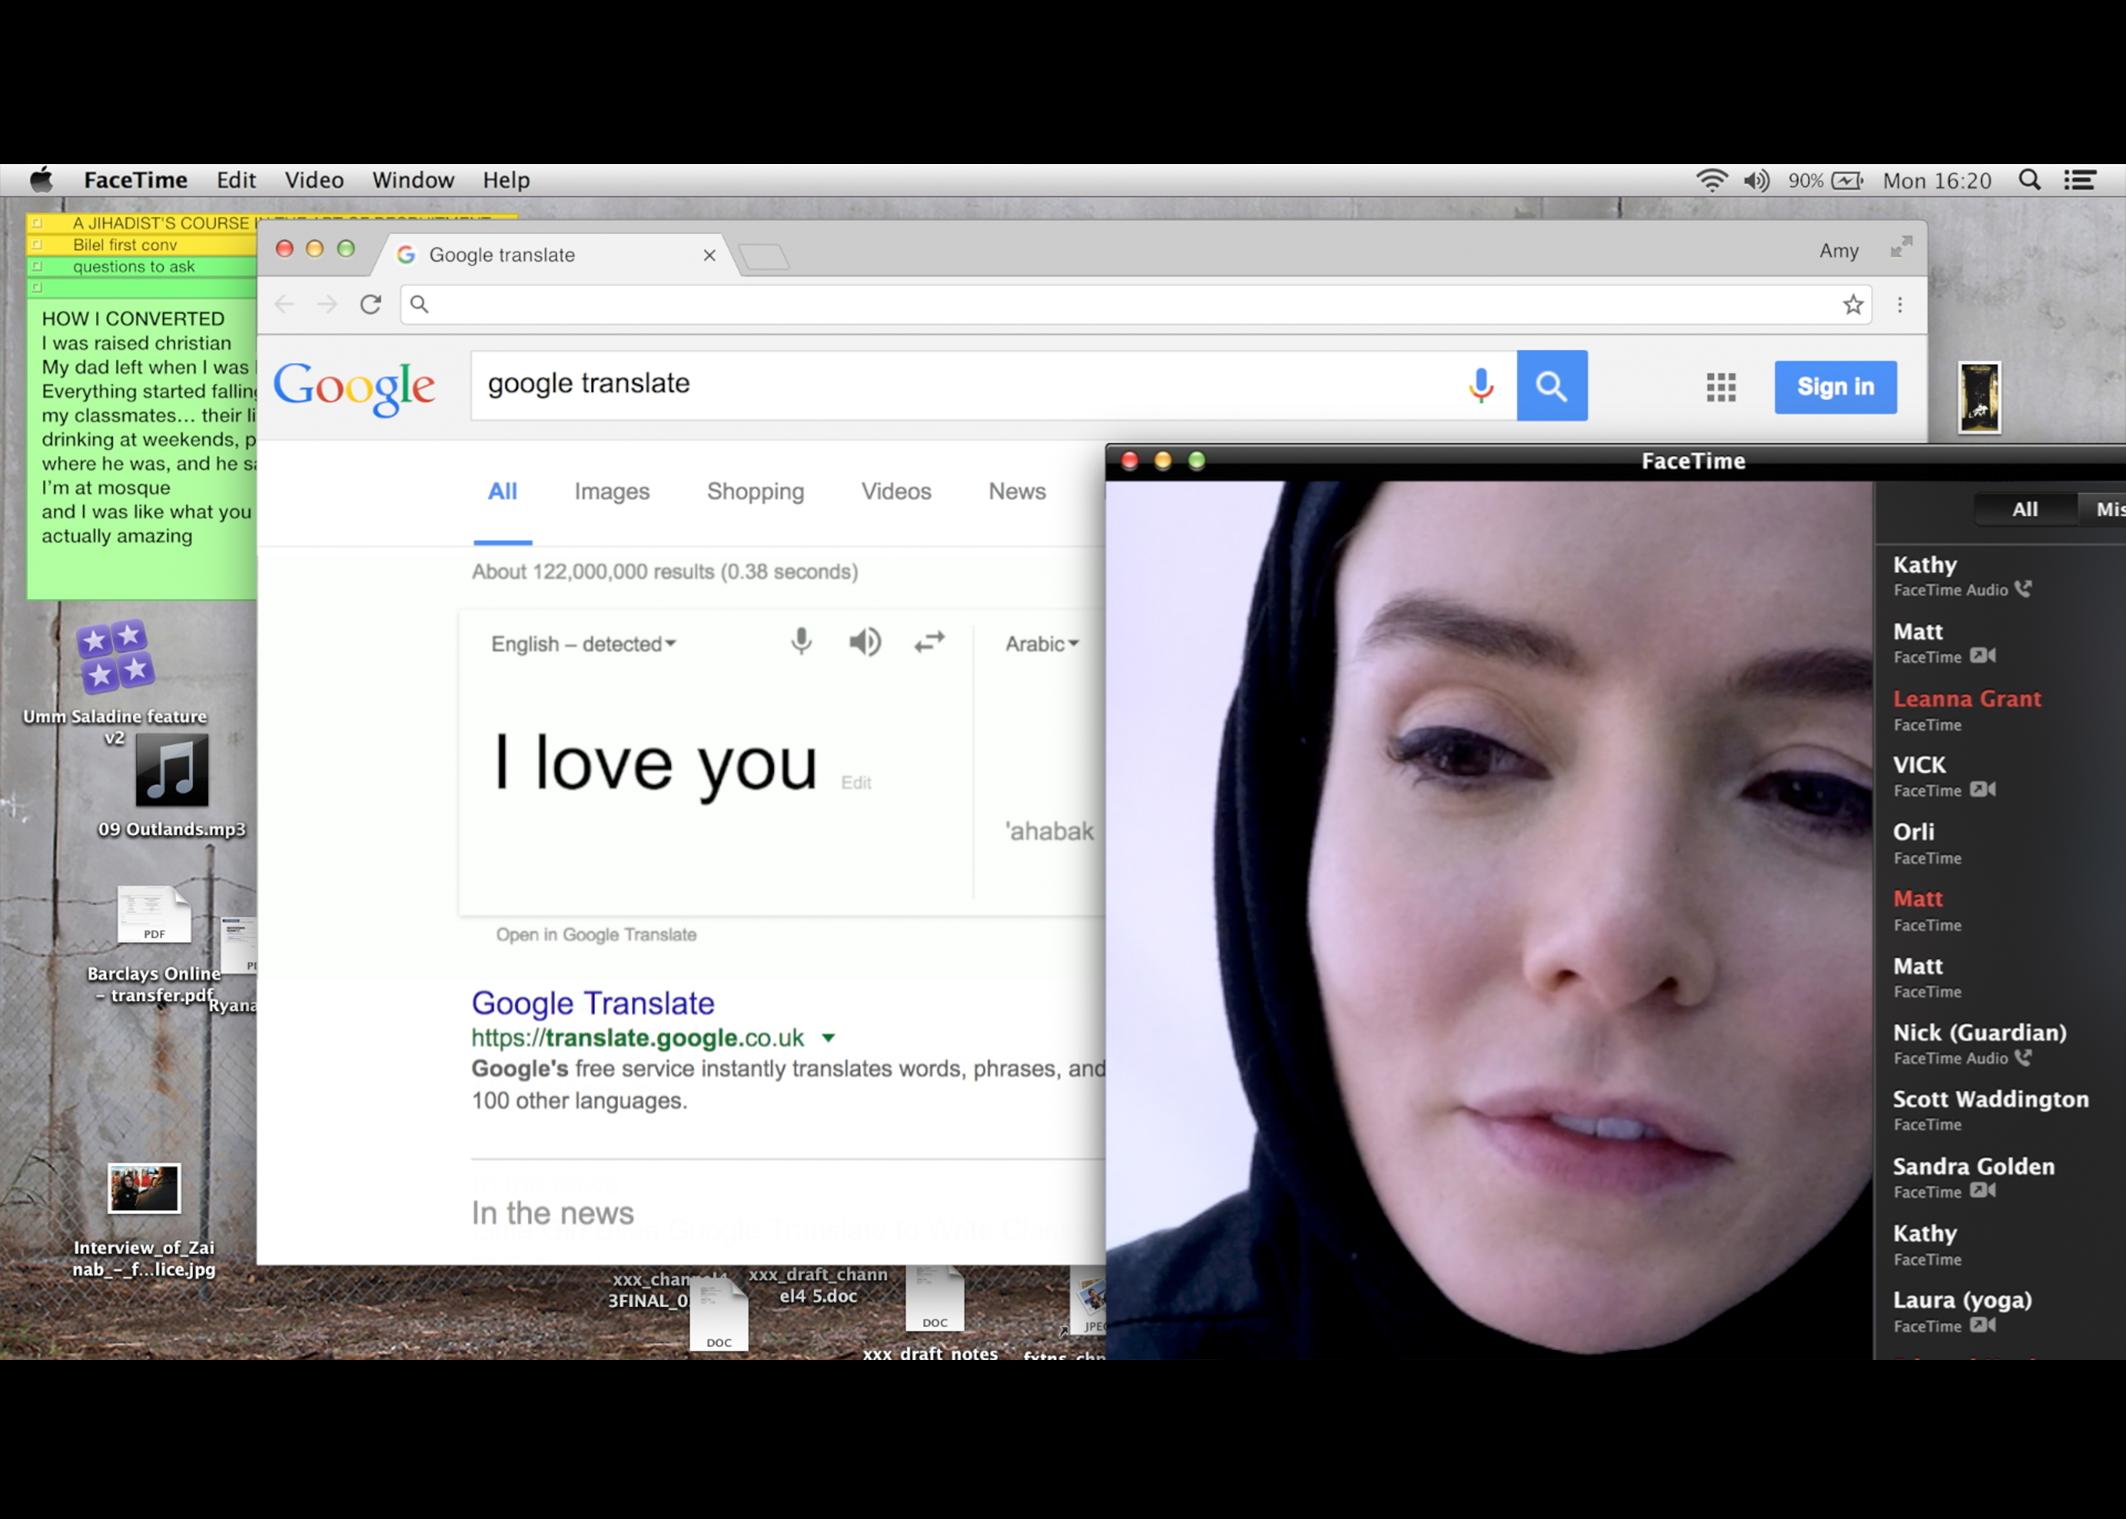Swap languages with the arrows icon
Screen dimensions: 2126x1519
(x=929, y=642)
